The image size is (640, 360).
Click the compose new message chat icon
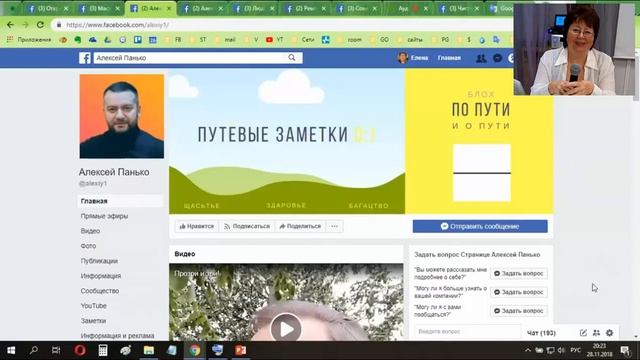[583, 333]
